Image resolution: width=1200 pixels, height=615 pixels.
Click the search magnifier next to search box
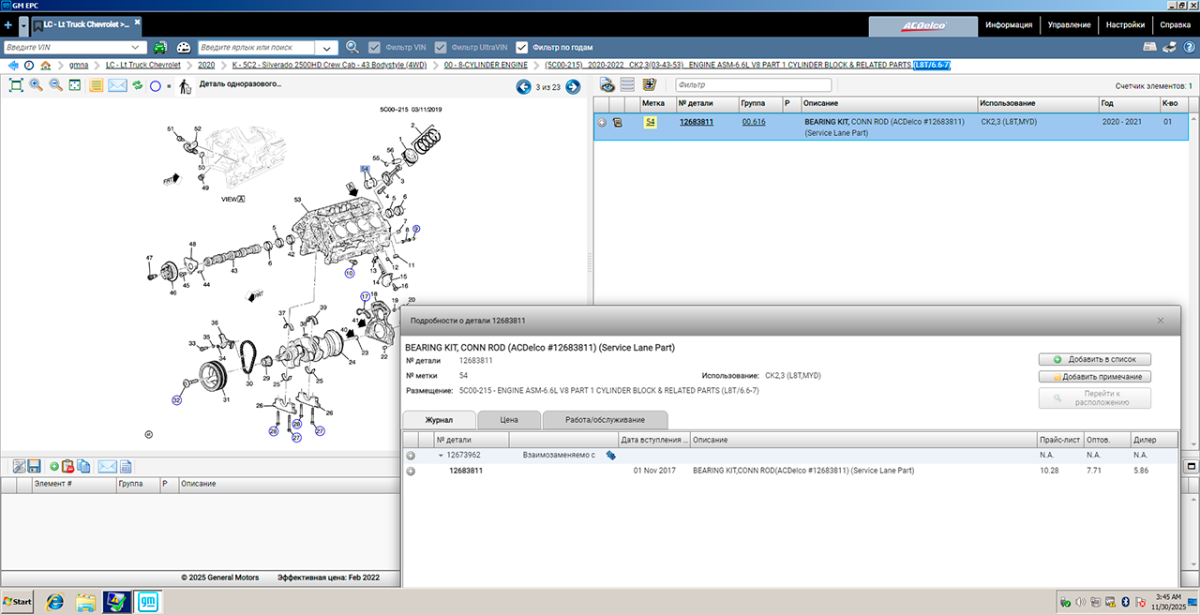pos(352,47)
